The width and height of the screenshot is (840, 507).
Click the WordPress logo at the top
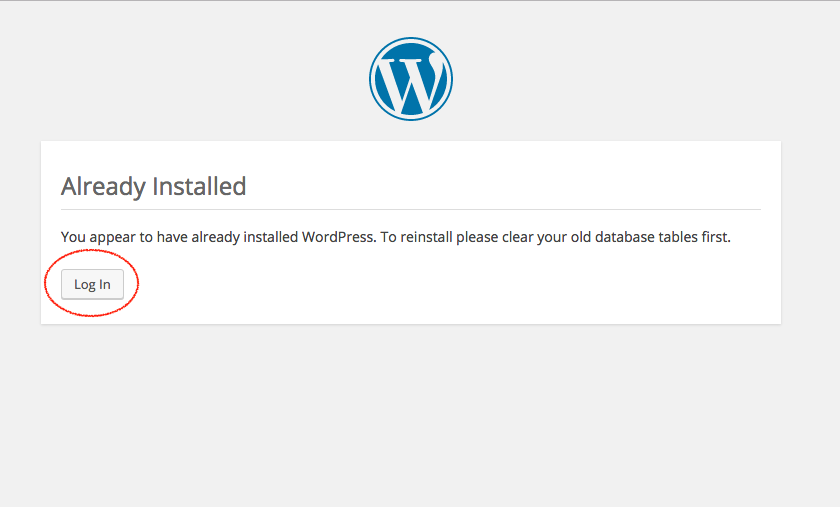[410, 79]
